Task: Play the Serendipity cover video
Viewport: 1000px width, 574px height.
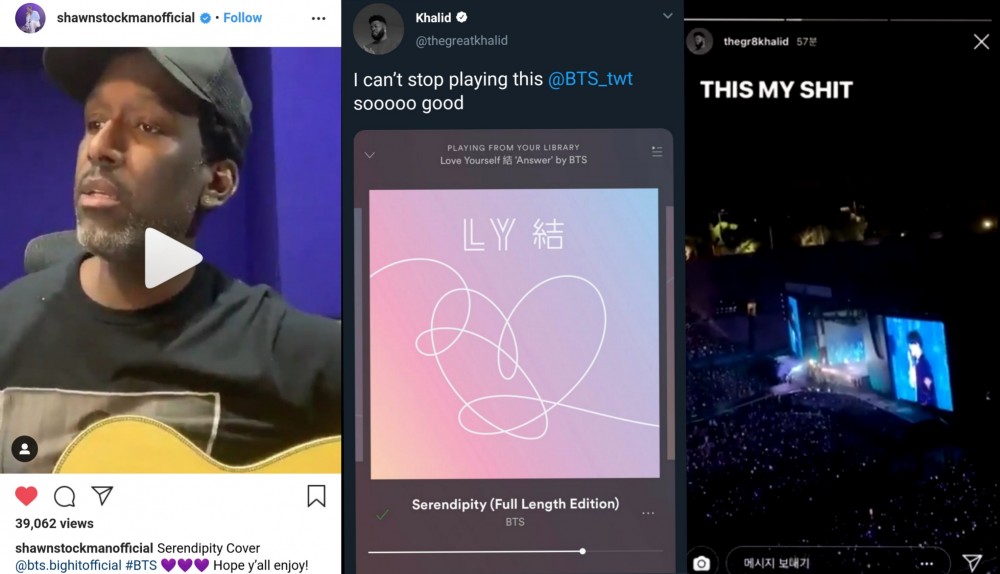Action: tap(172, 258)
